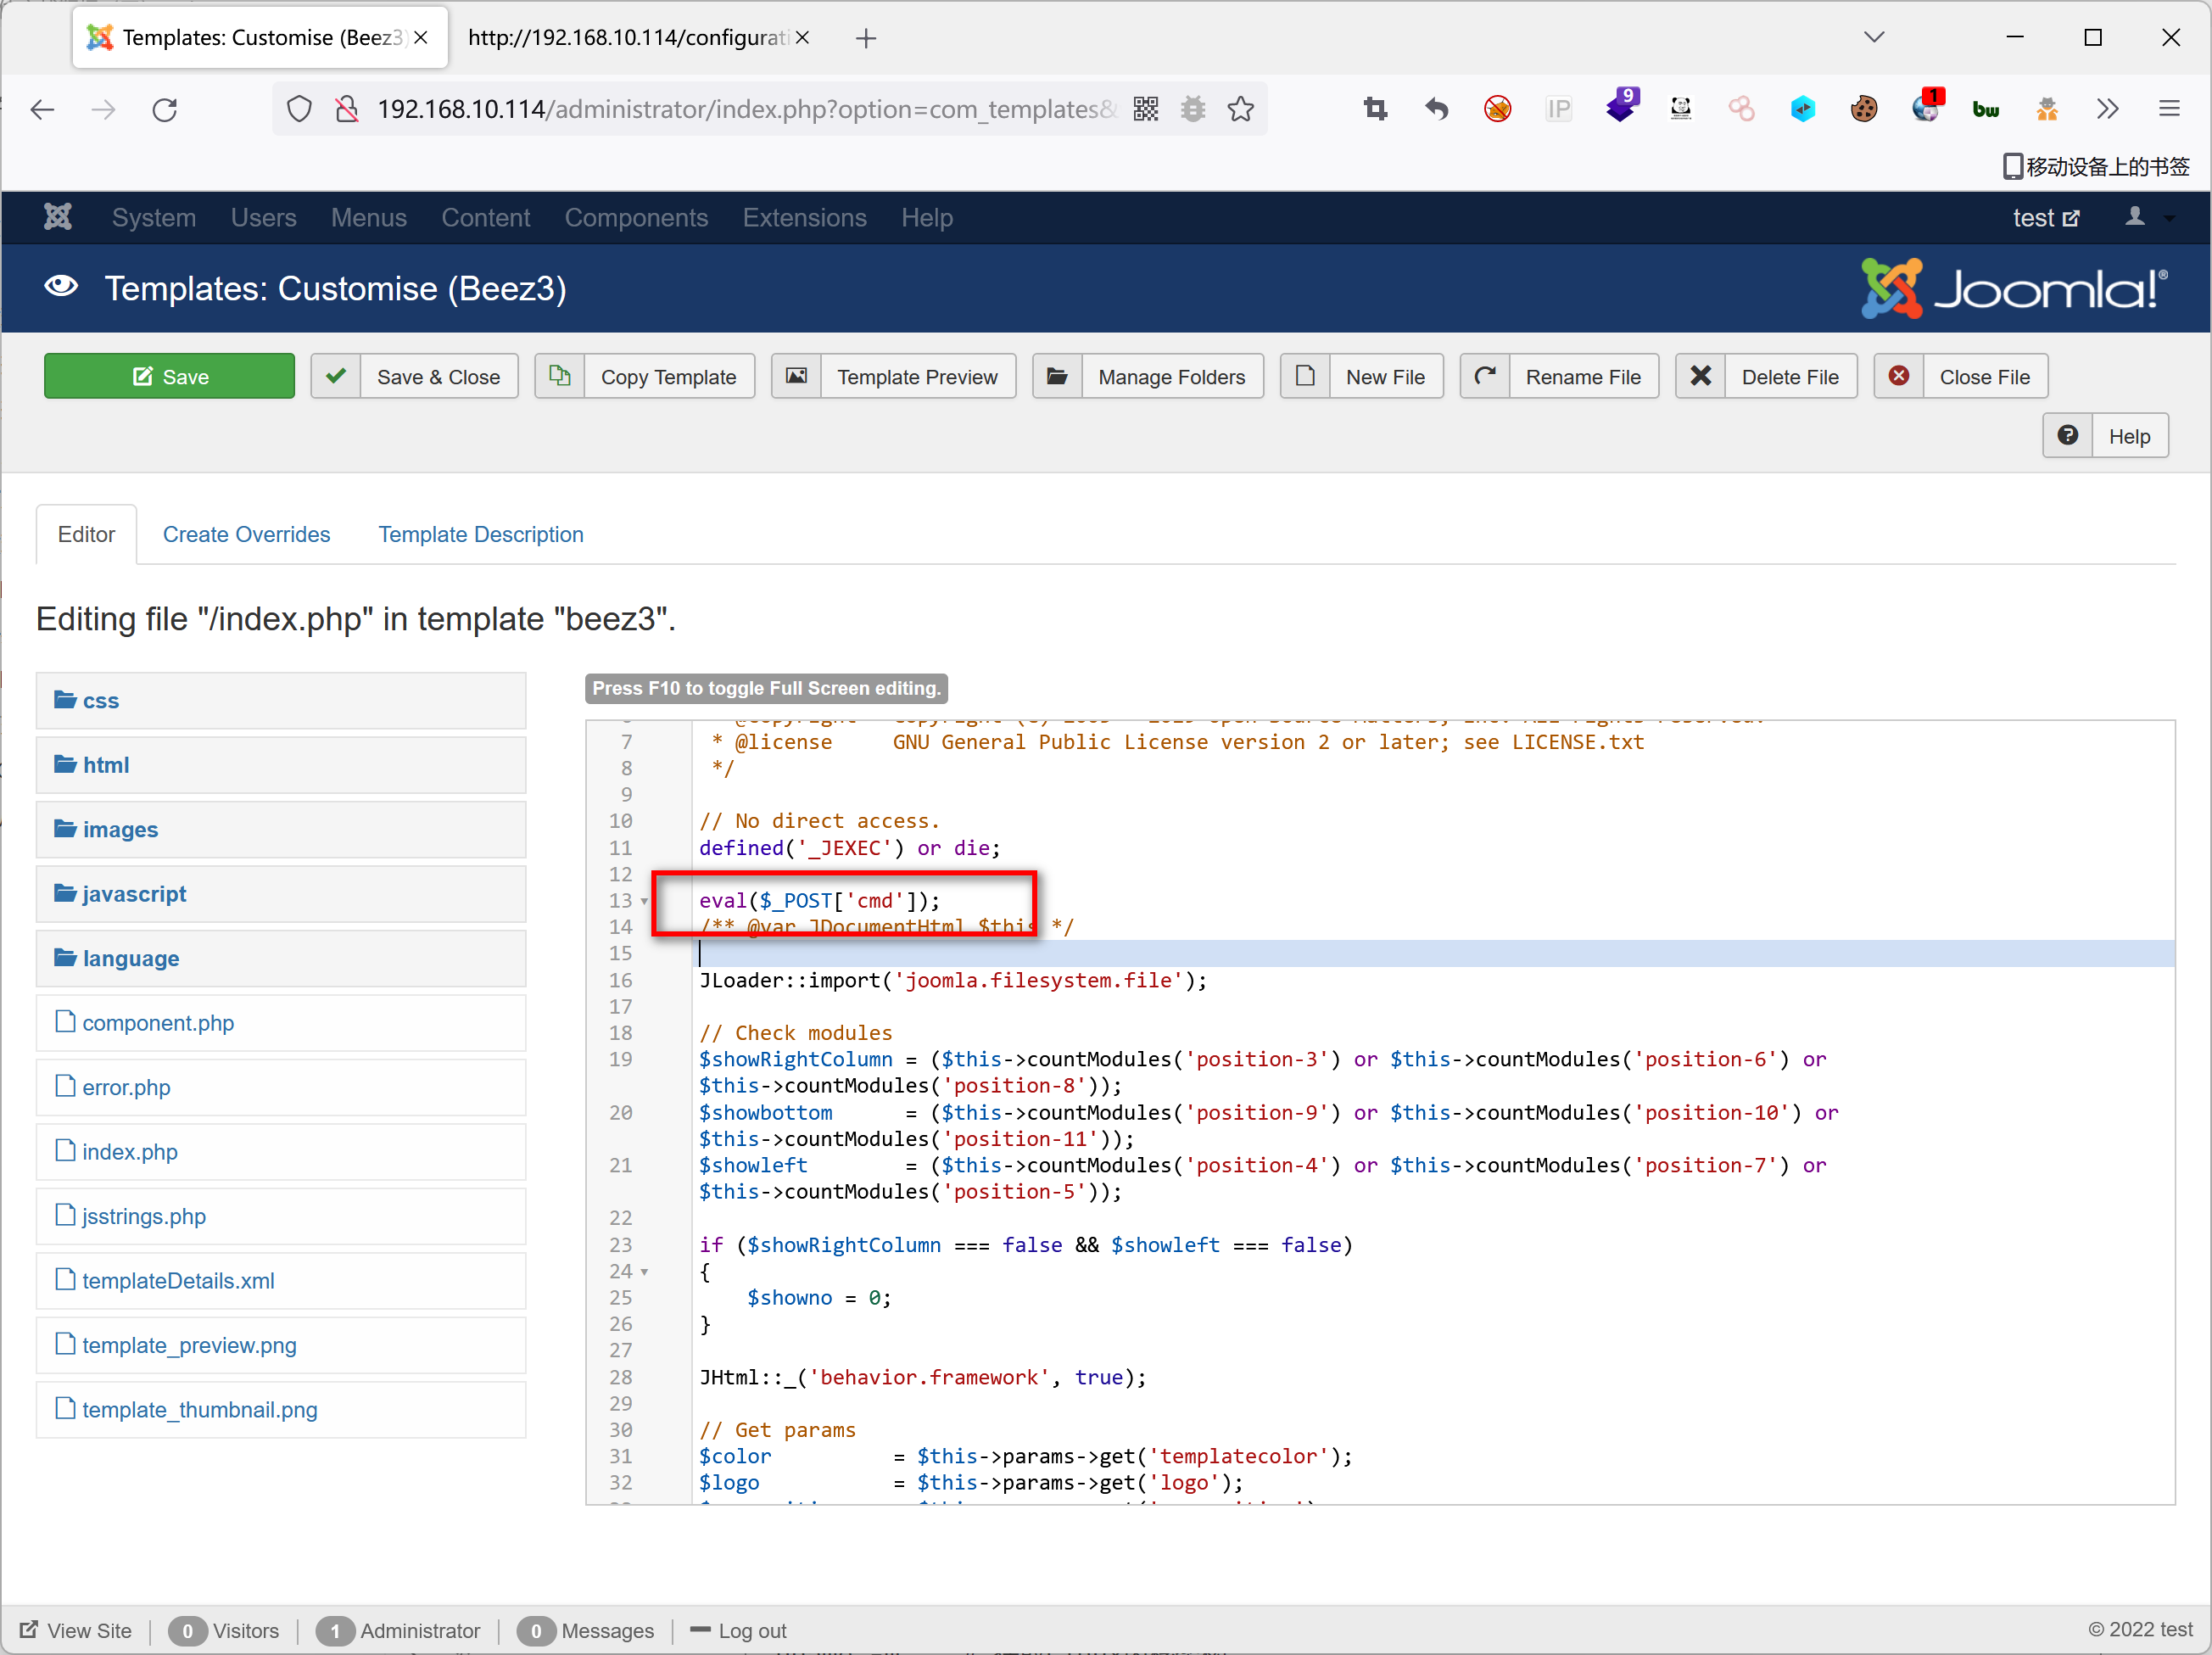2212x1655 pixels.
Task: Click the Manage Folders folder icon
Action: point(1057,376)
